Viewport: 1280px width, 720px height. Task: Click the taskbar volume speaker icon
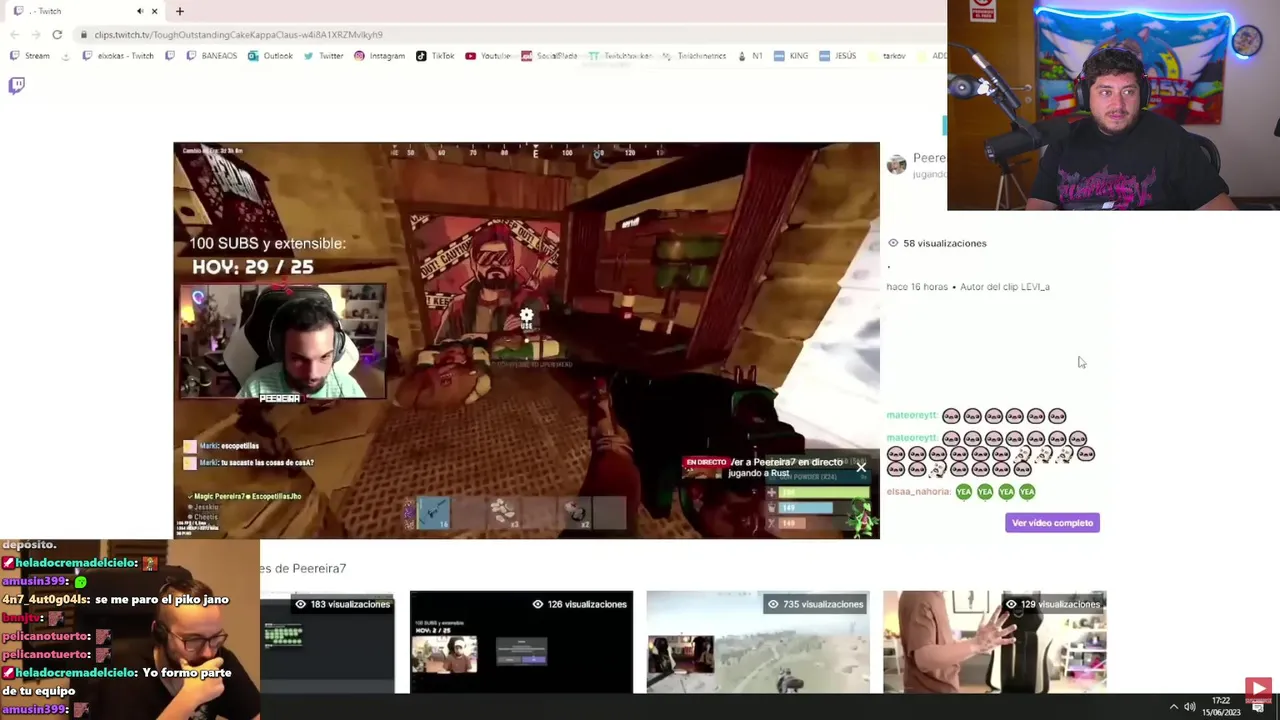coord(1190,707)
